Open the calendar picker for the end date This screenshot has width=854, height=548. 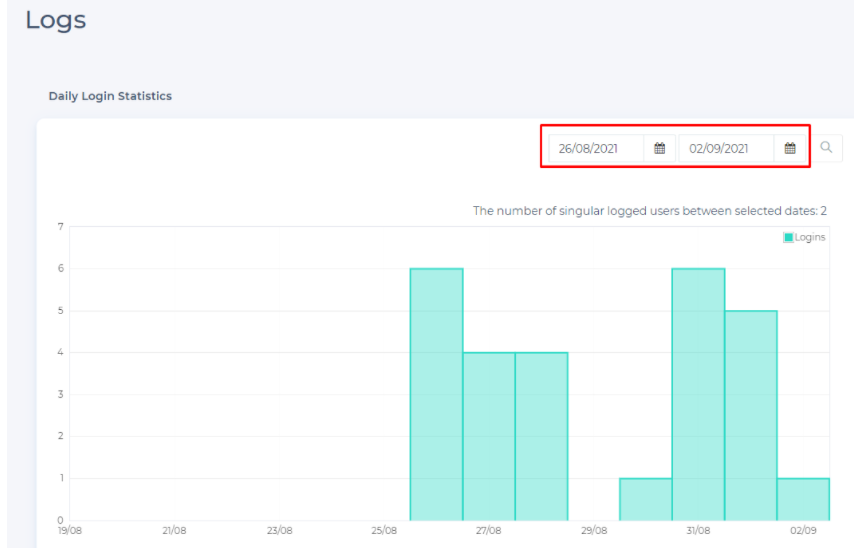tap(790, 149)
